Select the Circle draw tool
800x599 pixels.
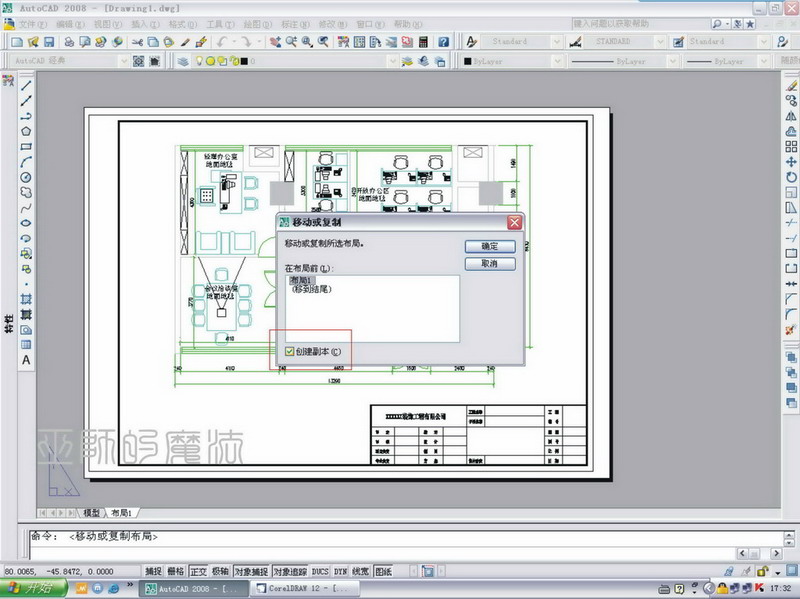[x=26, y=178]
